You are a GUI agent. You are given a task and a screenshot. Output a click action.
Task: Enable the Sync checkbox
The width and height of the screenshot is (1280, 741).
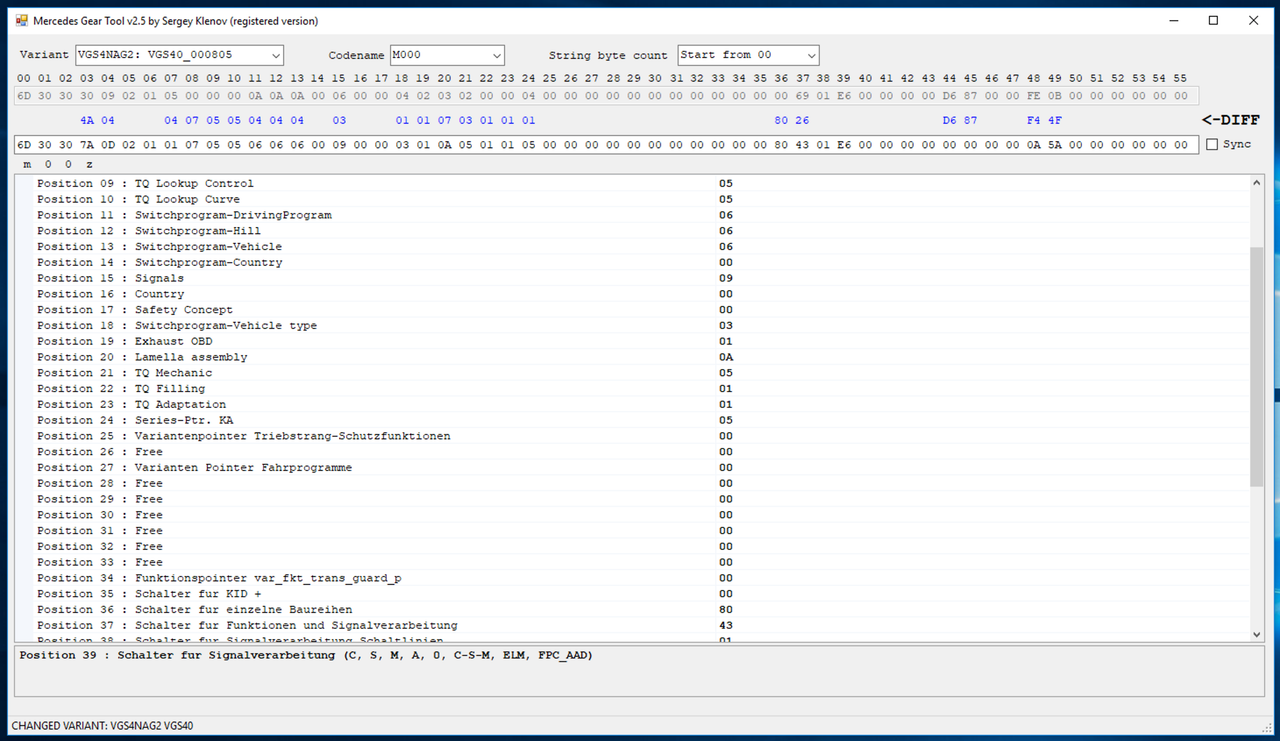click(1212, 145)
